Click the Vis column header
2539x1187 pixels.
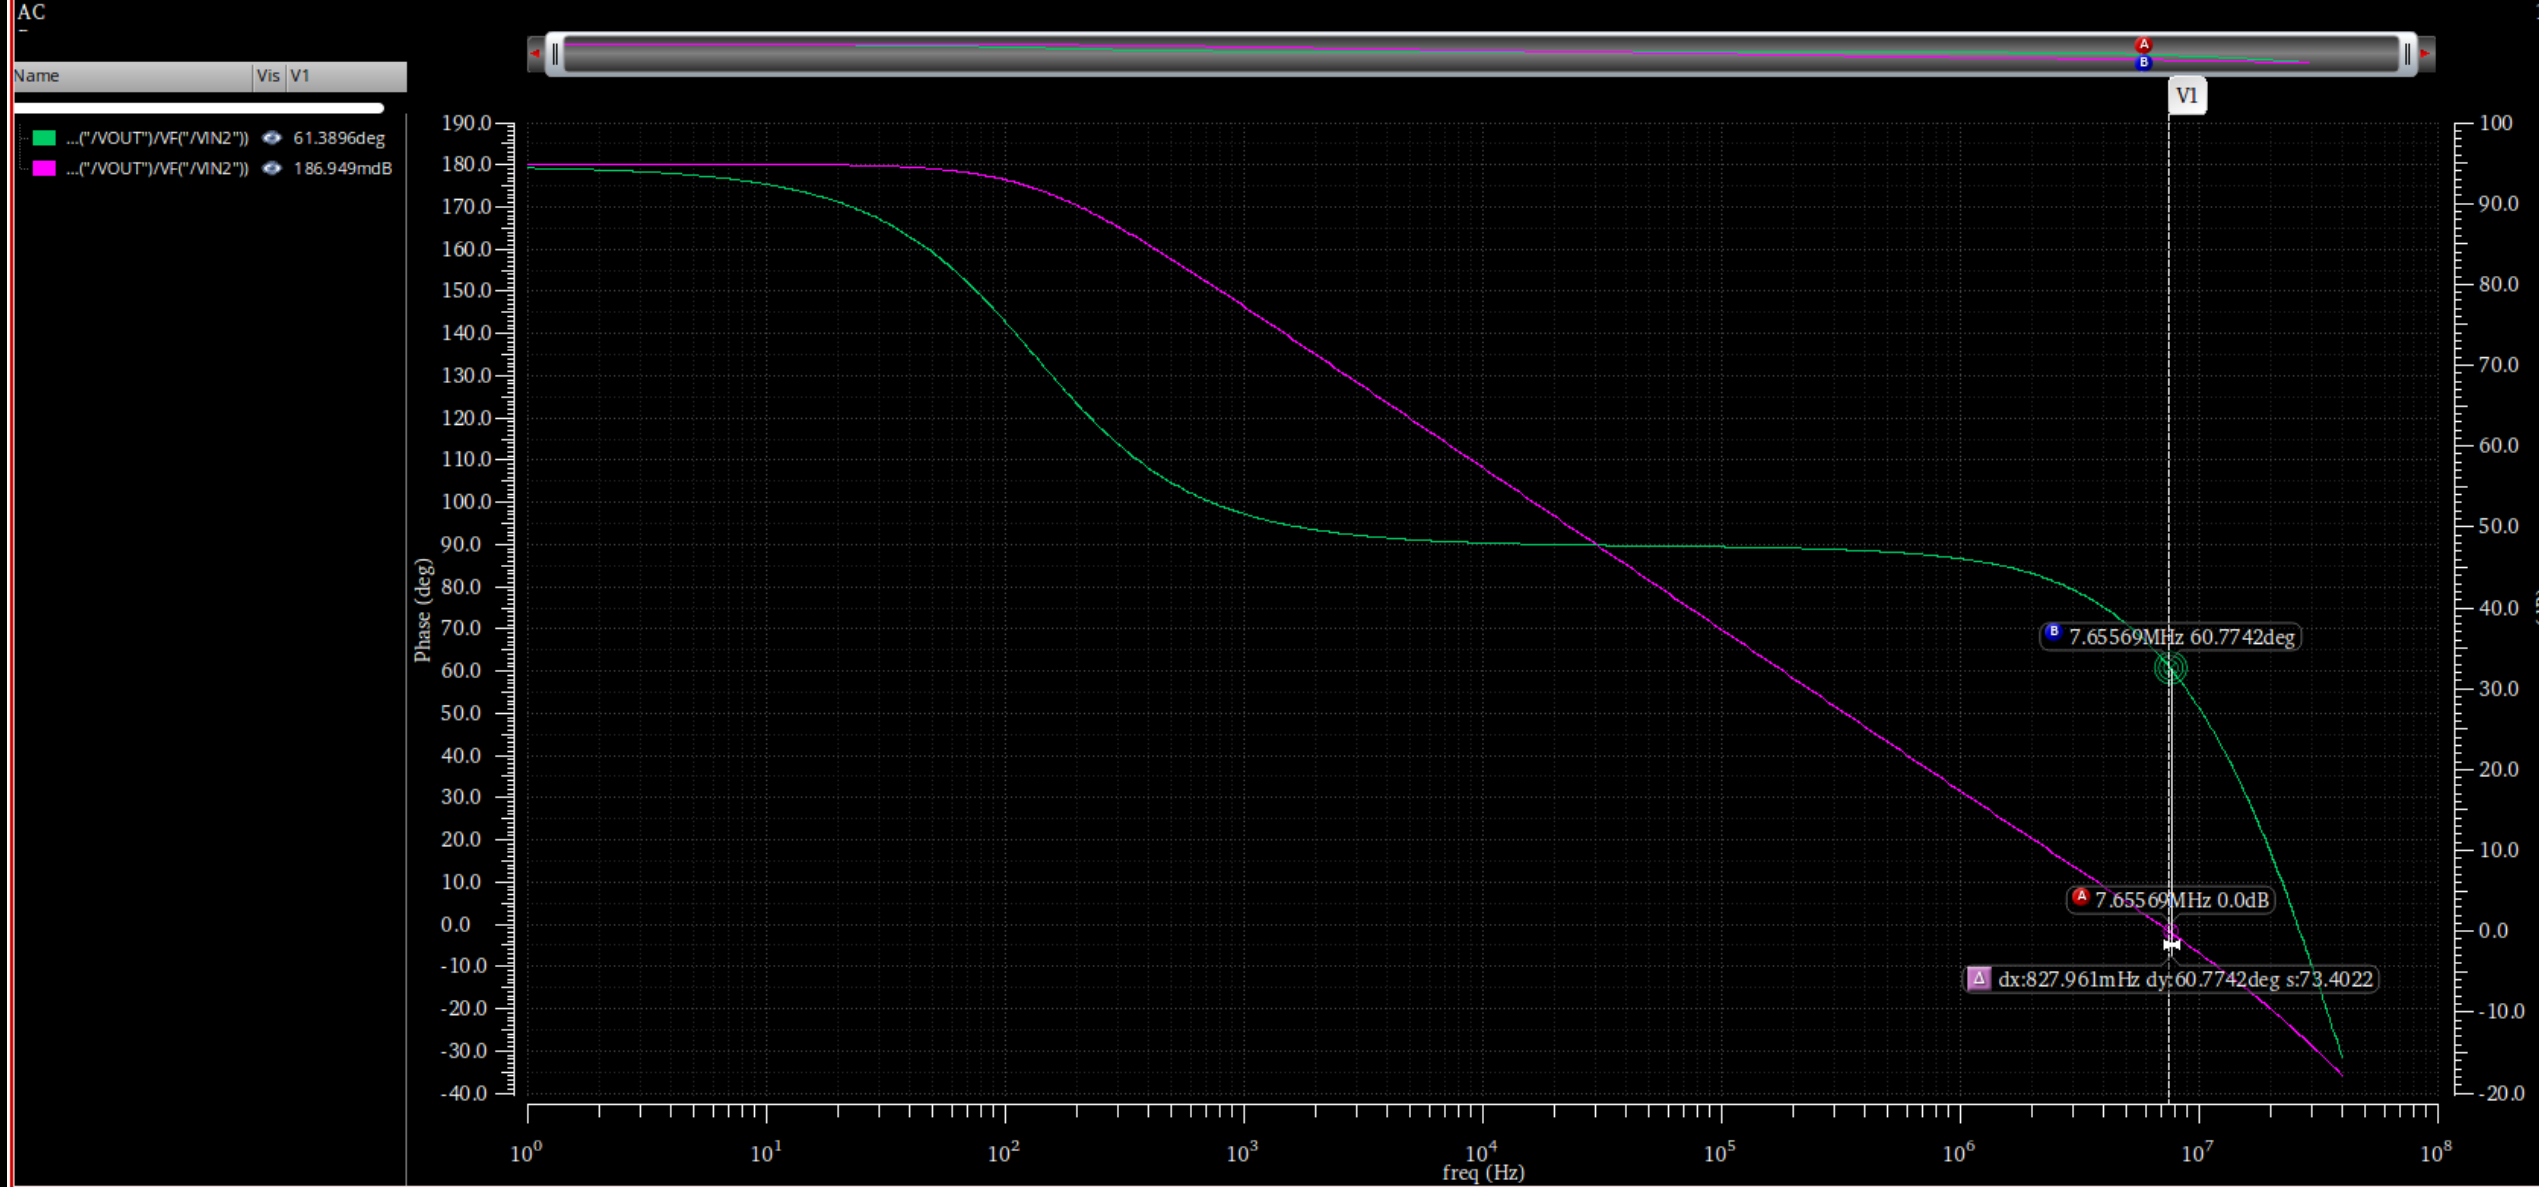[x=268, y=76]
